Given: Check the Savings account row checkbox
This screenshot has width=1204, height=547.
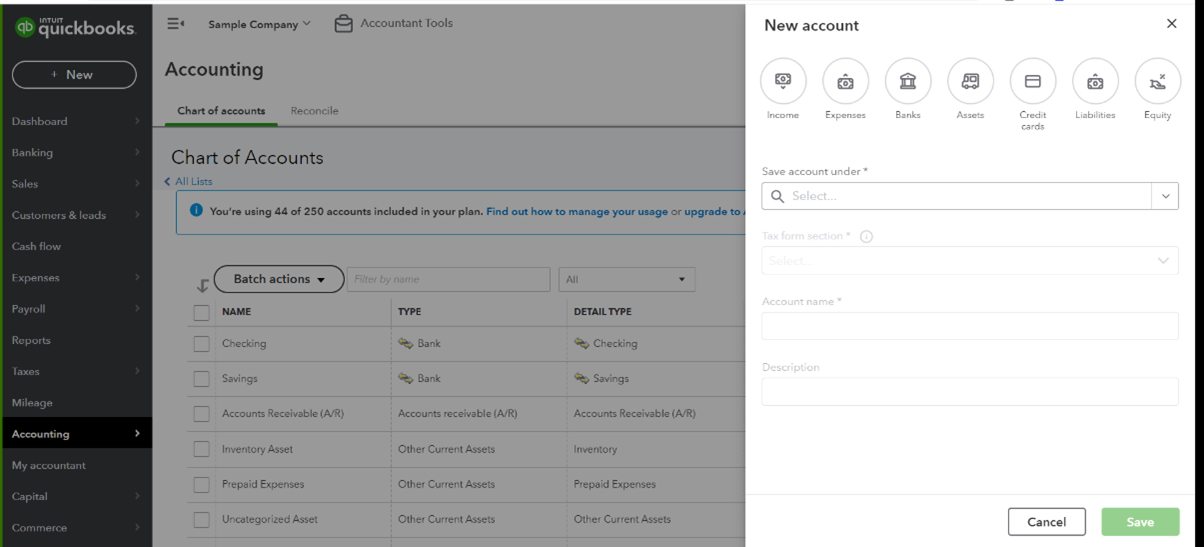Looking at the screenshot, I should tap(202, 379).
